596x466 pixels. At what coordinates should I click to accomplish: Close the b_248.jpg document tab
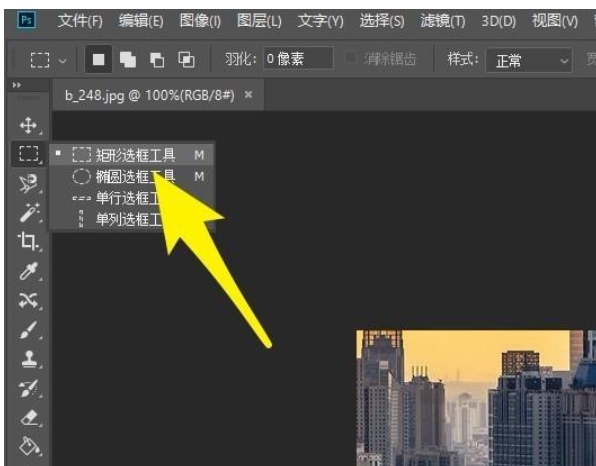pyautogui.click(x=248, y=94)
